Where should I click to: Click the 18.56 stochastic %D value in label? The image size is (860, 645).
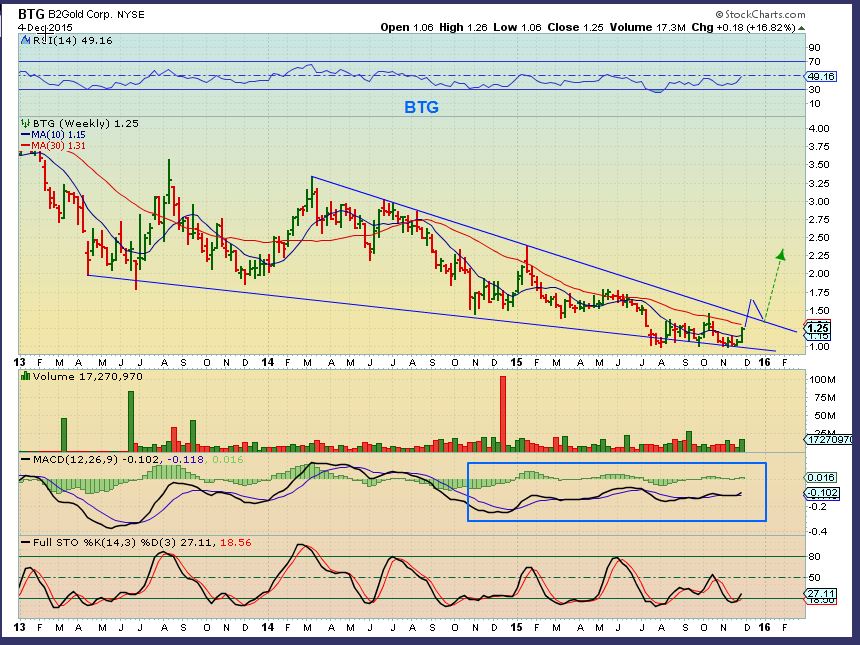tap(236, 542)
